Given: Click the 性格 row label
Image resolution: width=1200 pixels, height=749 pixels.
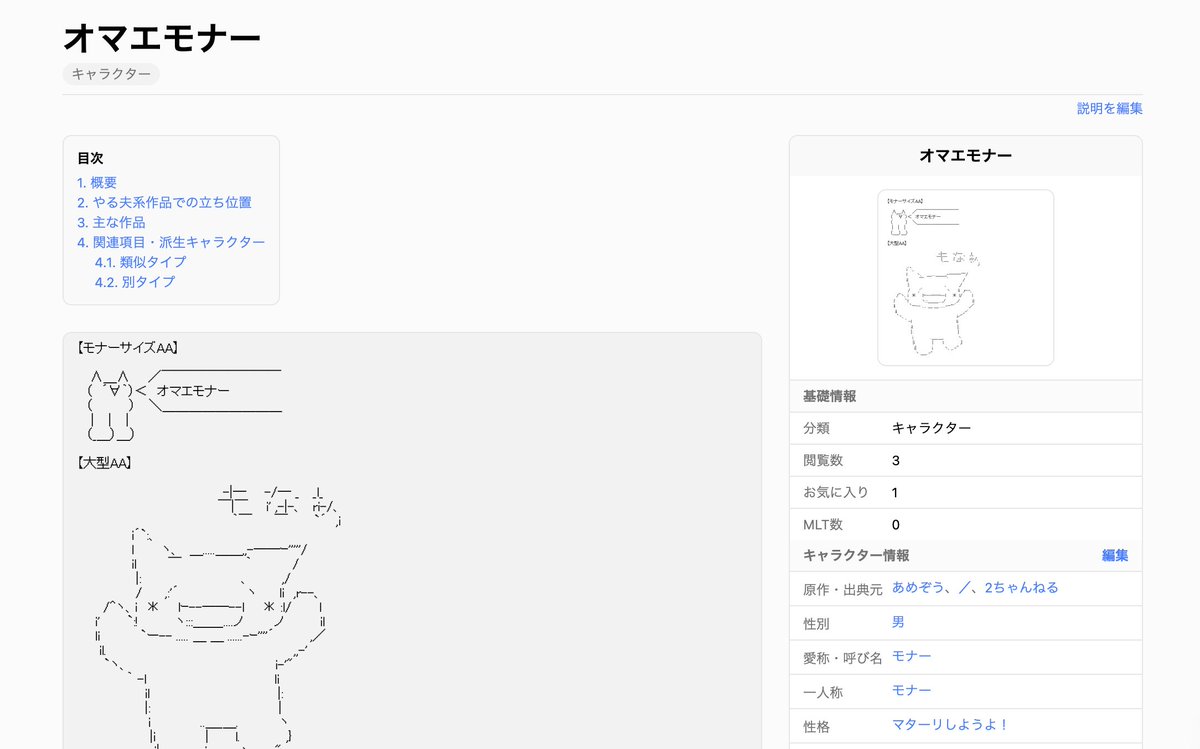Looking at the screenshot, I should click(x=816, y=726).
